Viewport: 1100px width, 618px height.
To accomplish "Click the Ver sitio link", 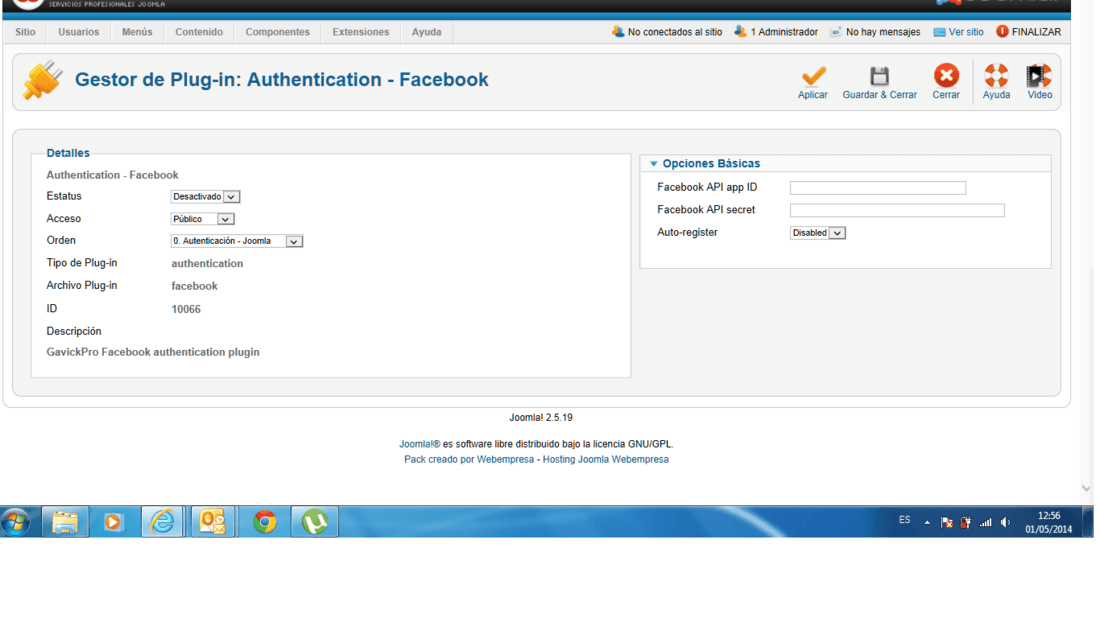I will tap(966, 32).
